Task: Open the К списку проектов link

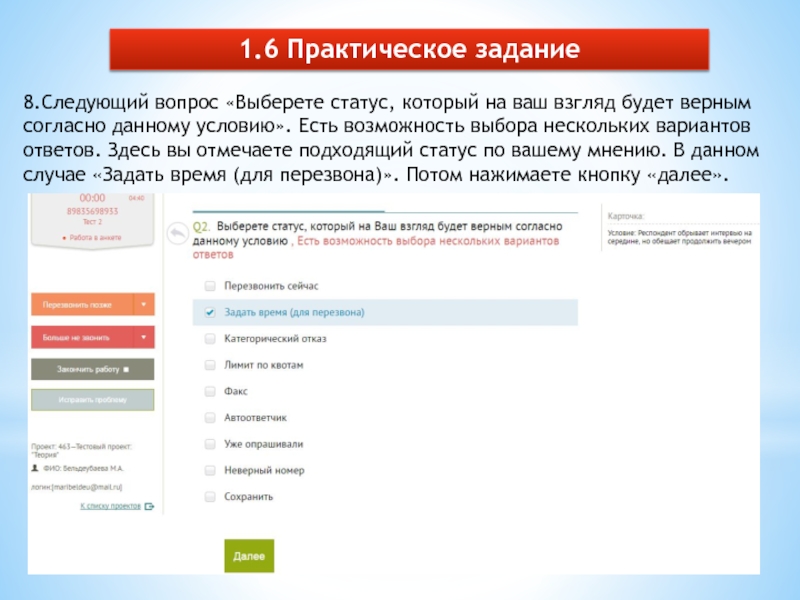Action: [110, 506]
